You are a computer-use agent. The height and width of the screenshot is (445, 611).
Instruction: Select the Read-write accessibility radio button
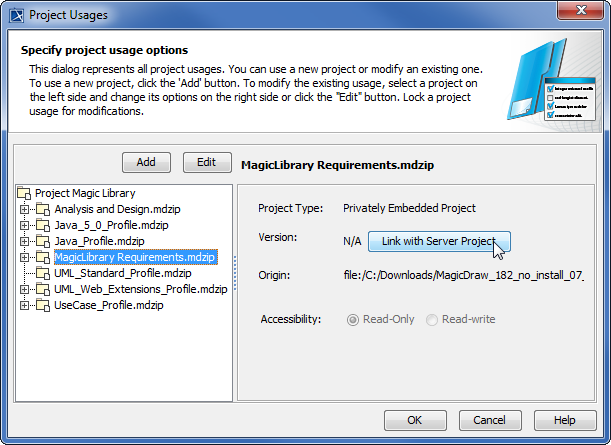(x=432, y=320)
